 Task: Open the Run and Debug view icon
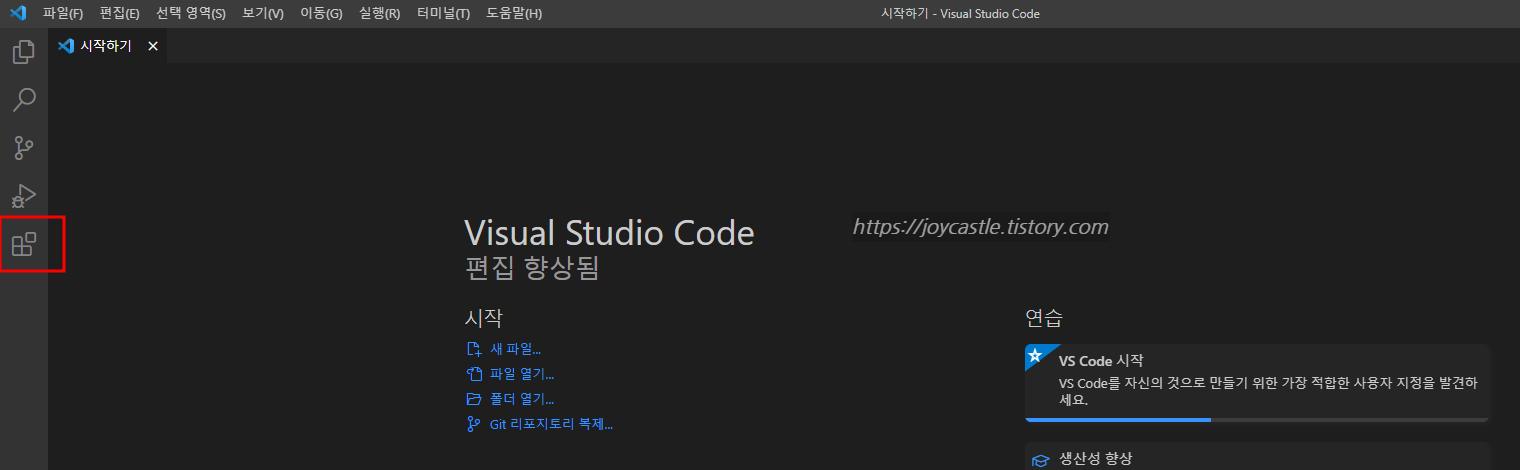pos(24,196)
